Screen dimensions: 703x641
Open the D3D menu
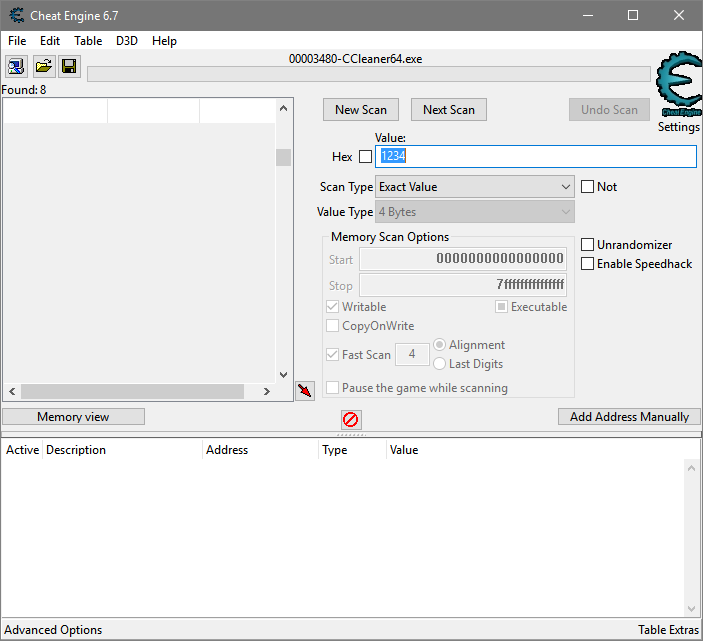point(127,41)
